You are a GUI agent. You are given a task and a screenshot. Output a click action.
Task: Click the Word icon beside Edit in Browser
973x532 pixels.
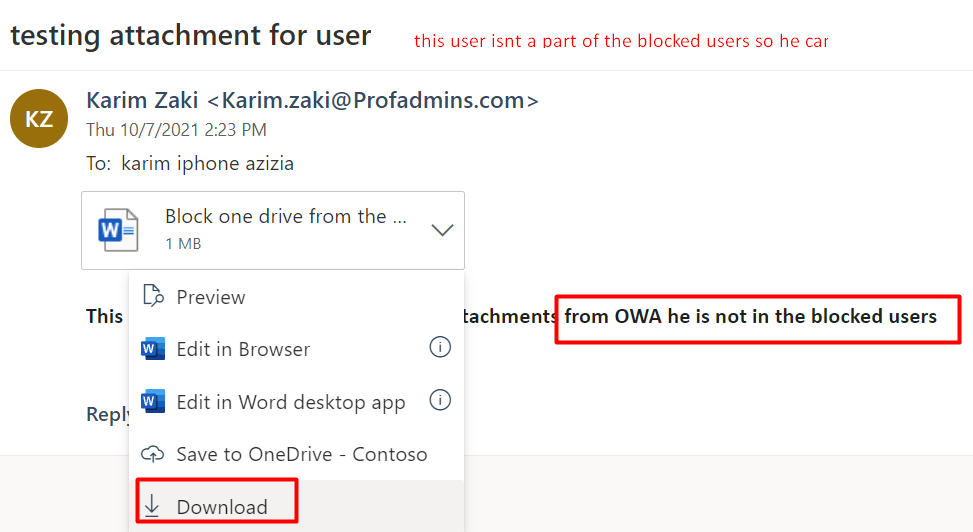click(153, 349)
